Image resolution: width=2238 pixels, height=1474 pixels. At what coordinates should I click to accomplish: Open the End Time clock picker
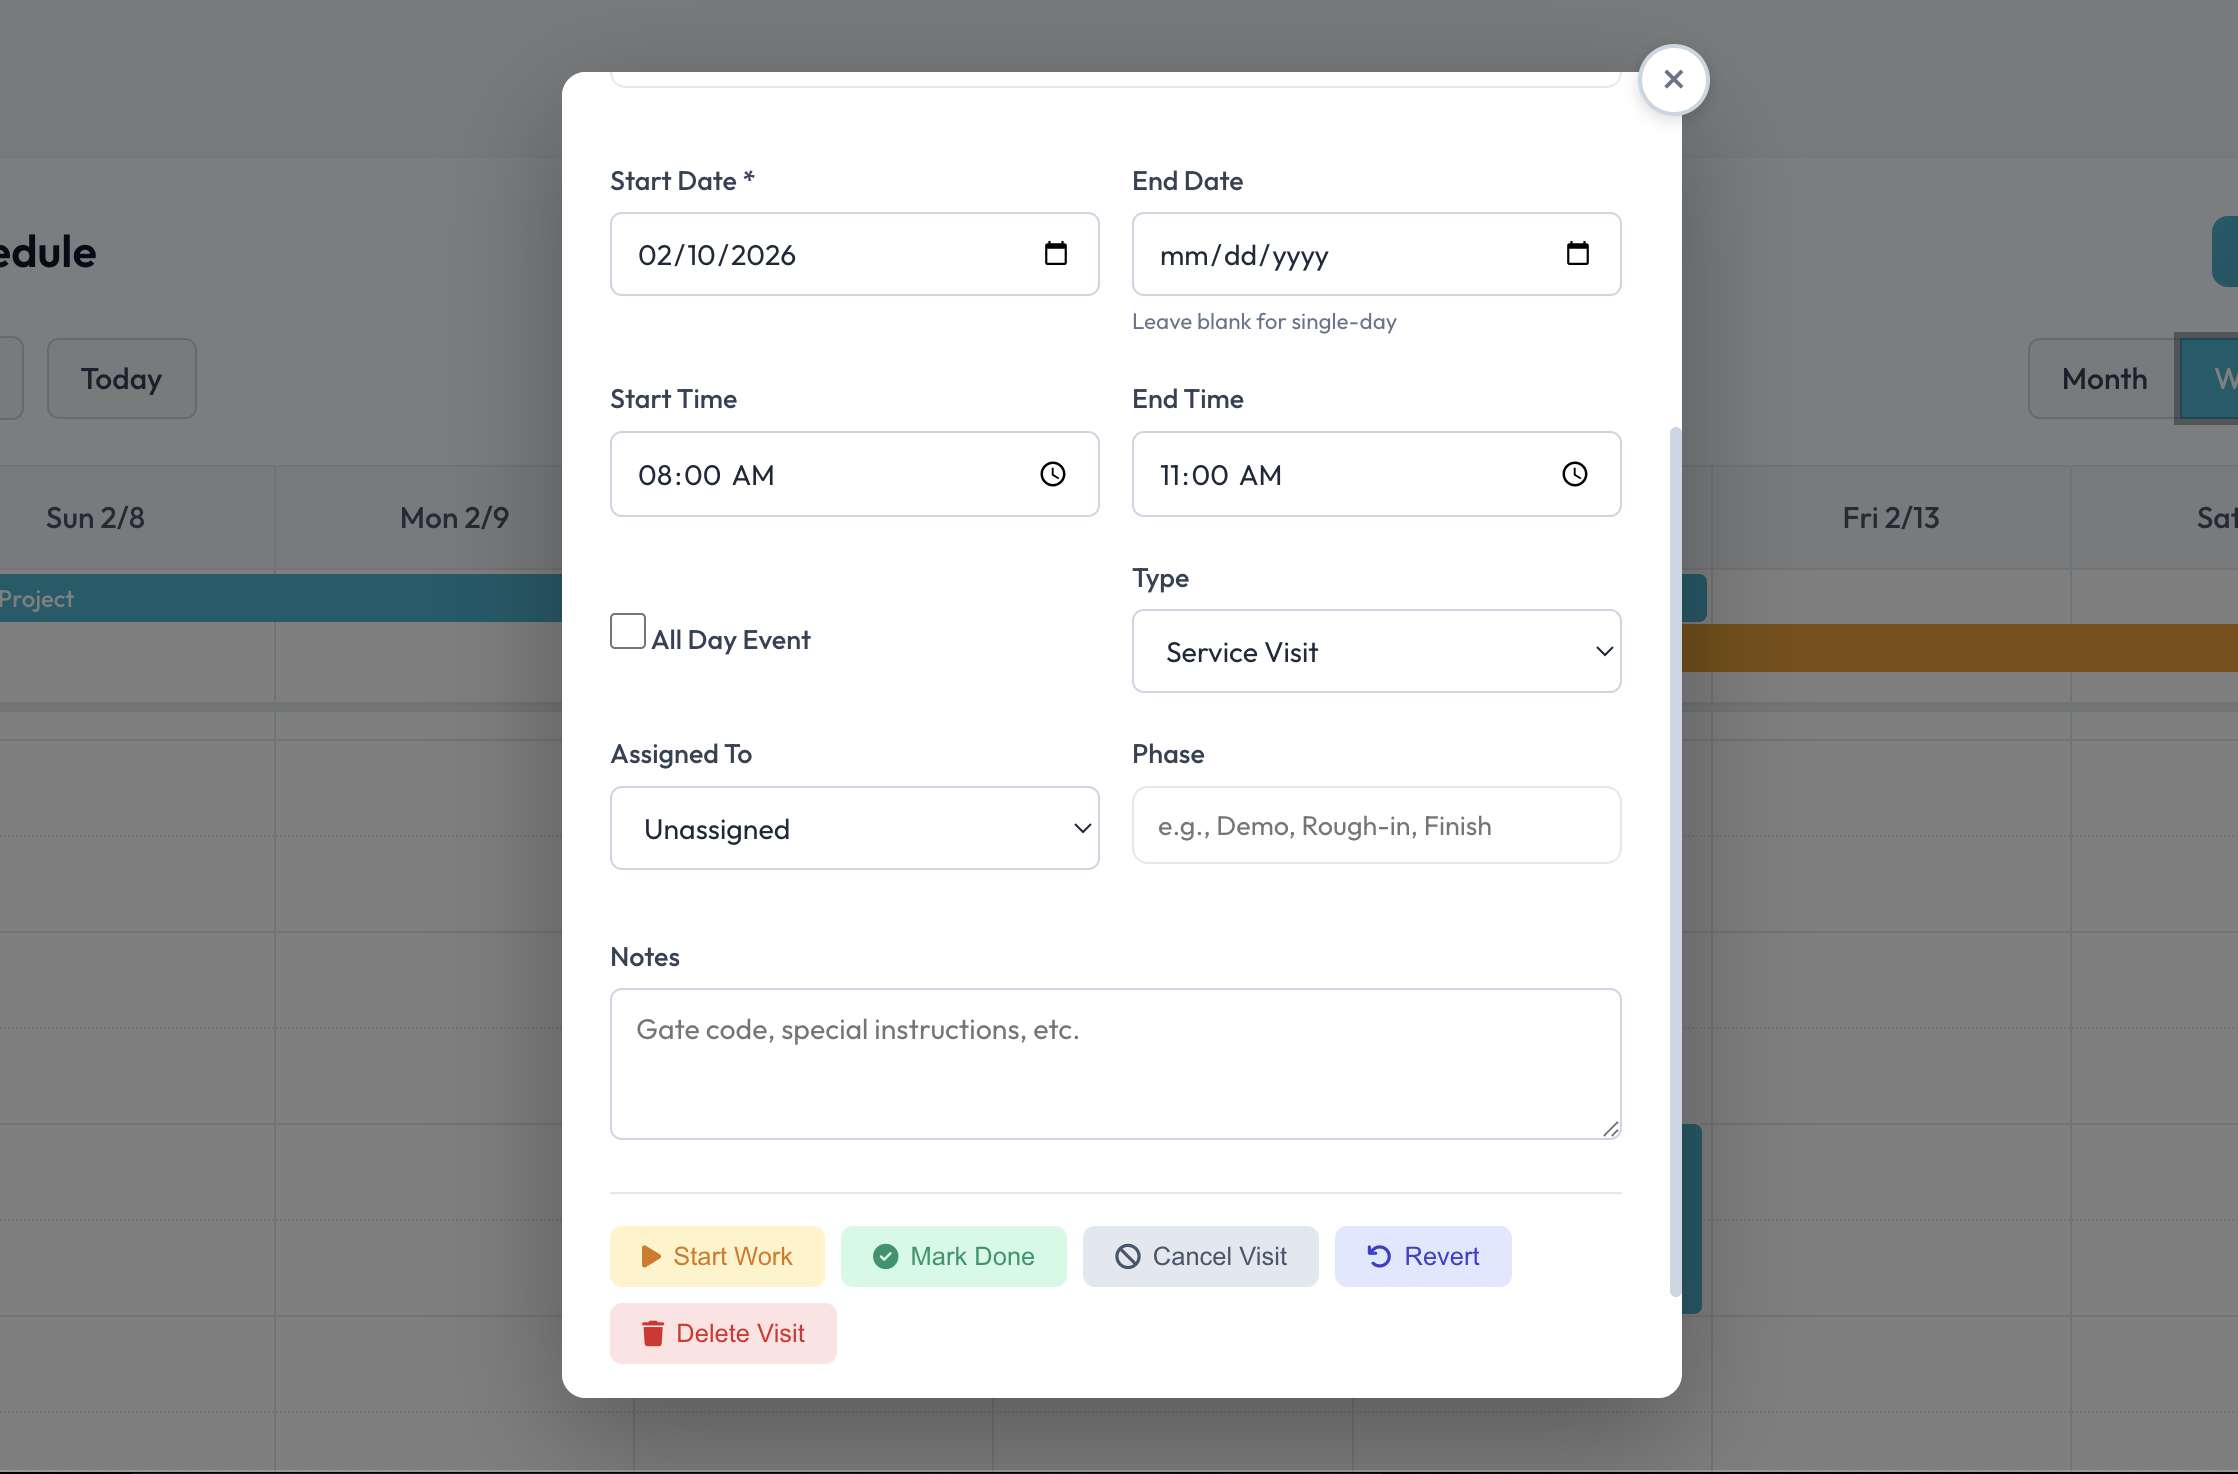pos(1574,474)
